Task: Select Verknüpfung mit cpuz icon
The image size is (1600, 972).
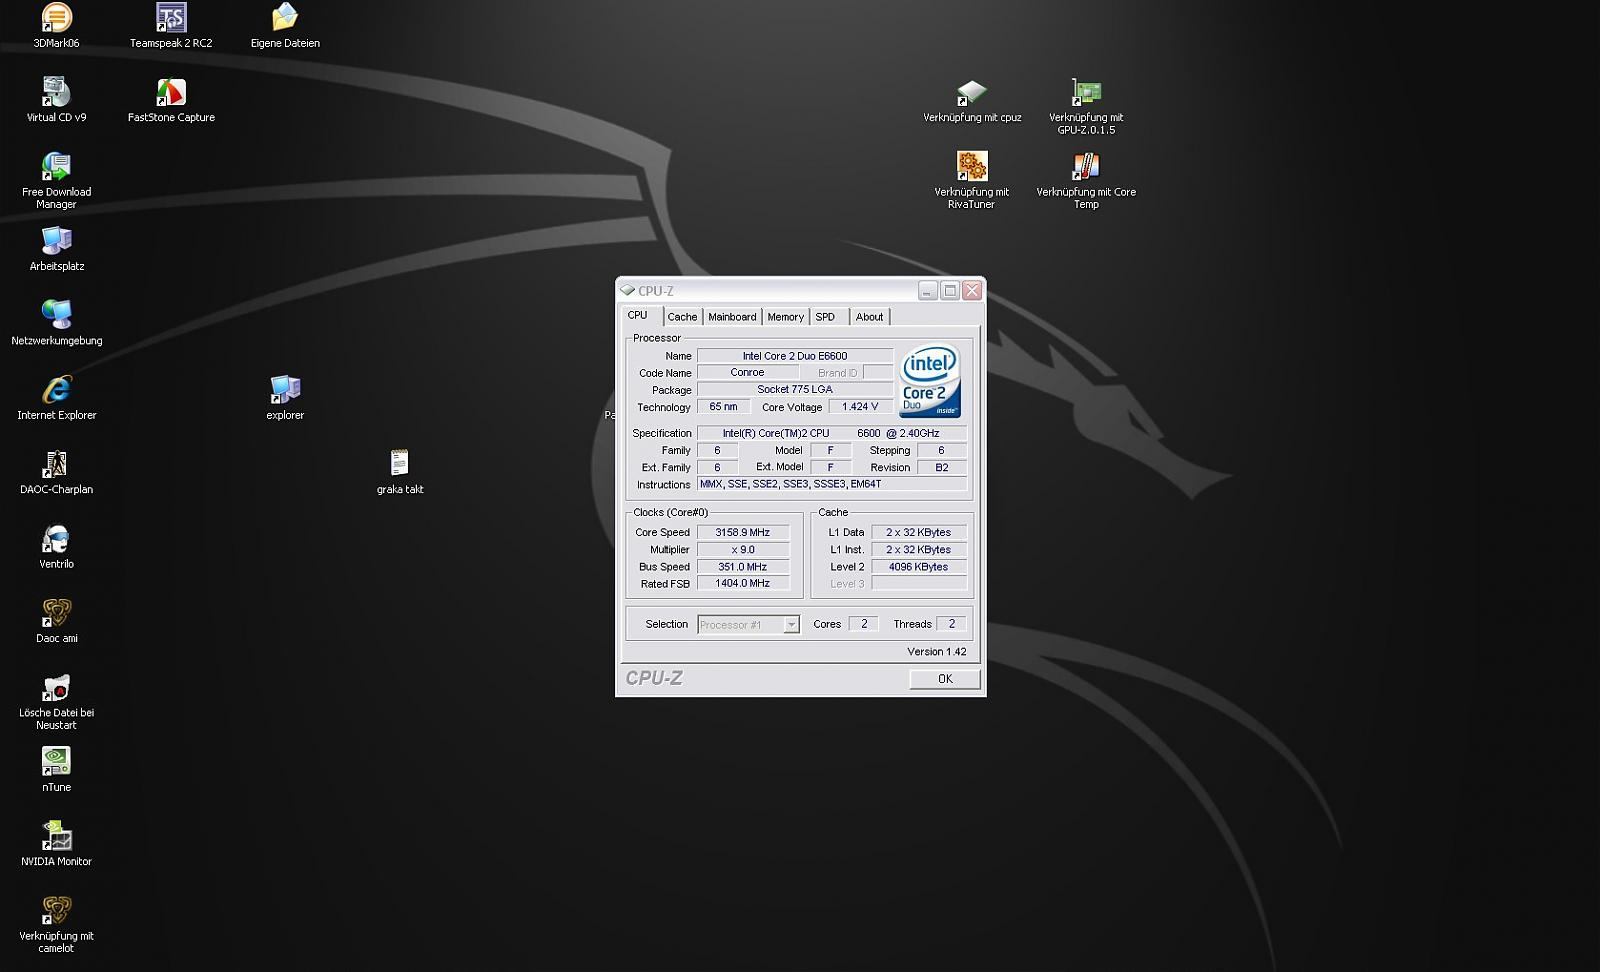Action: pos(972,92)
